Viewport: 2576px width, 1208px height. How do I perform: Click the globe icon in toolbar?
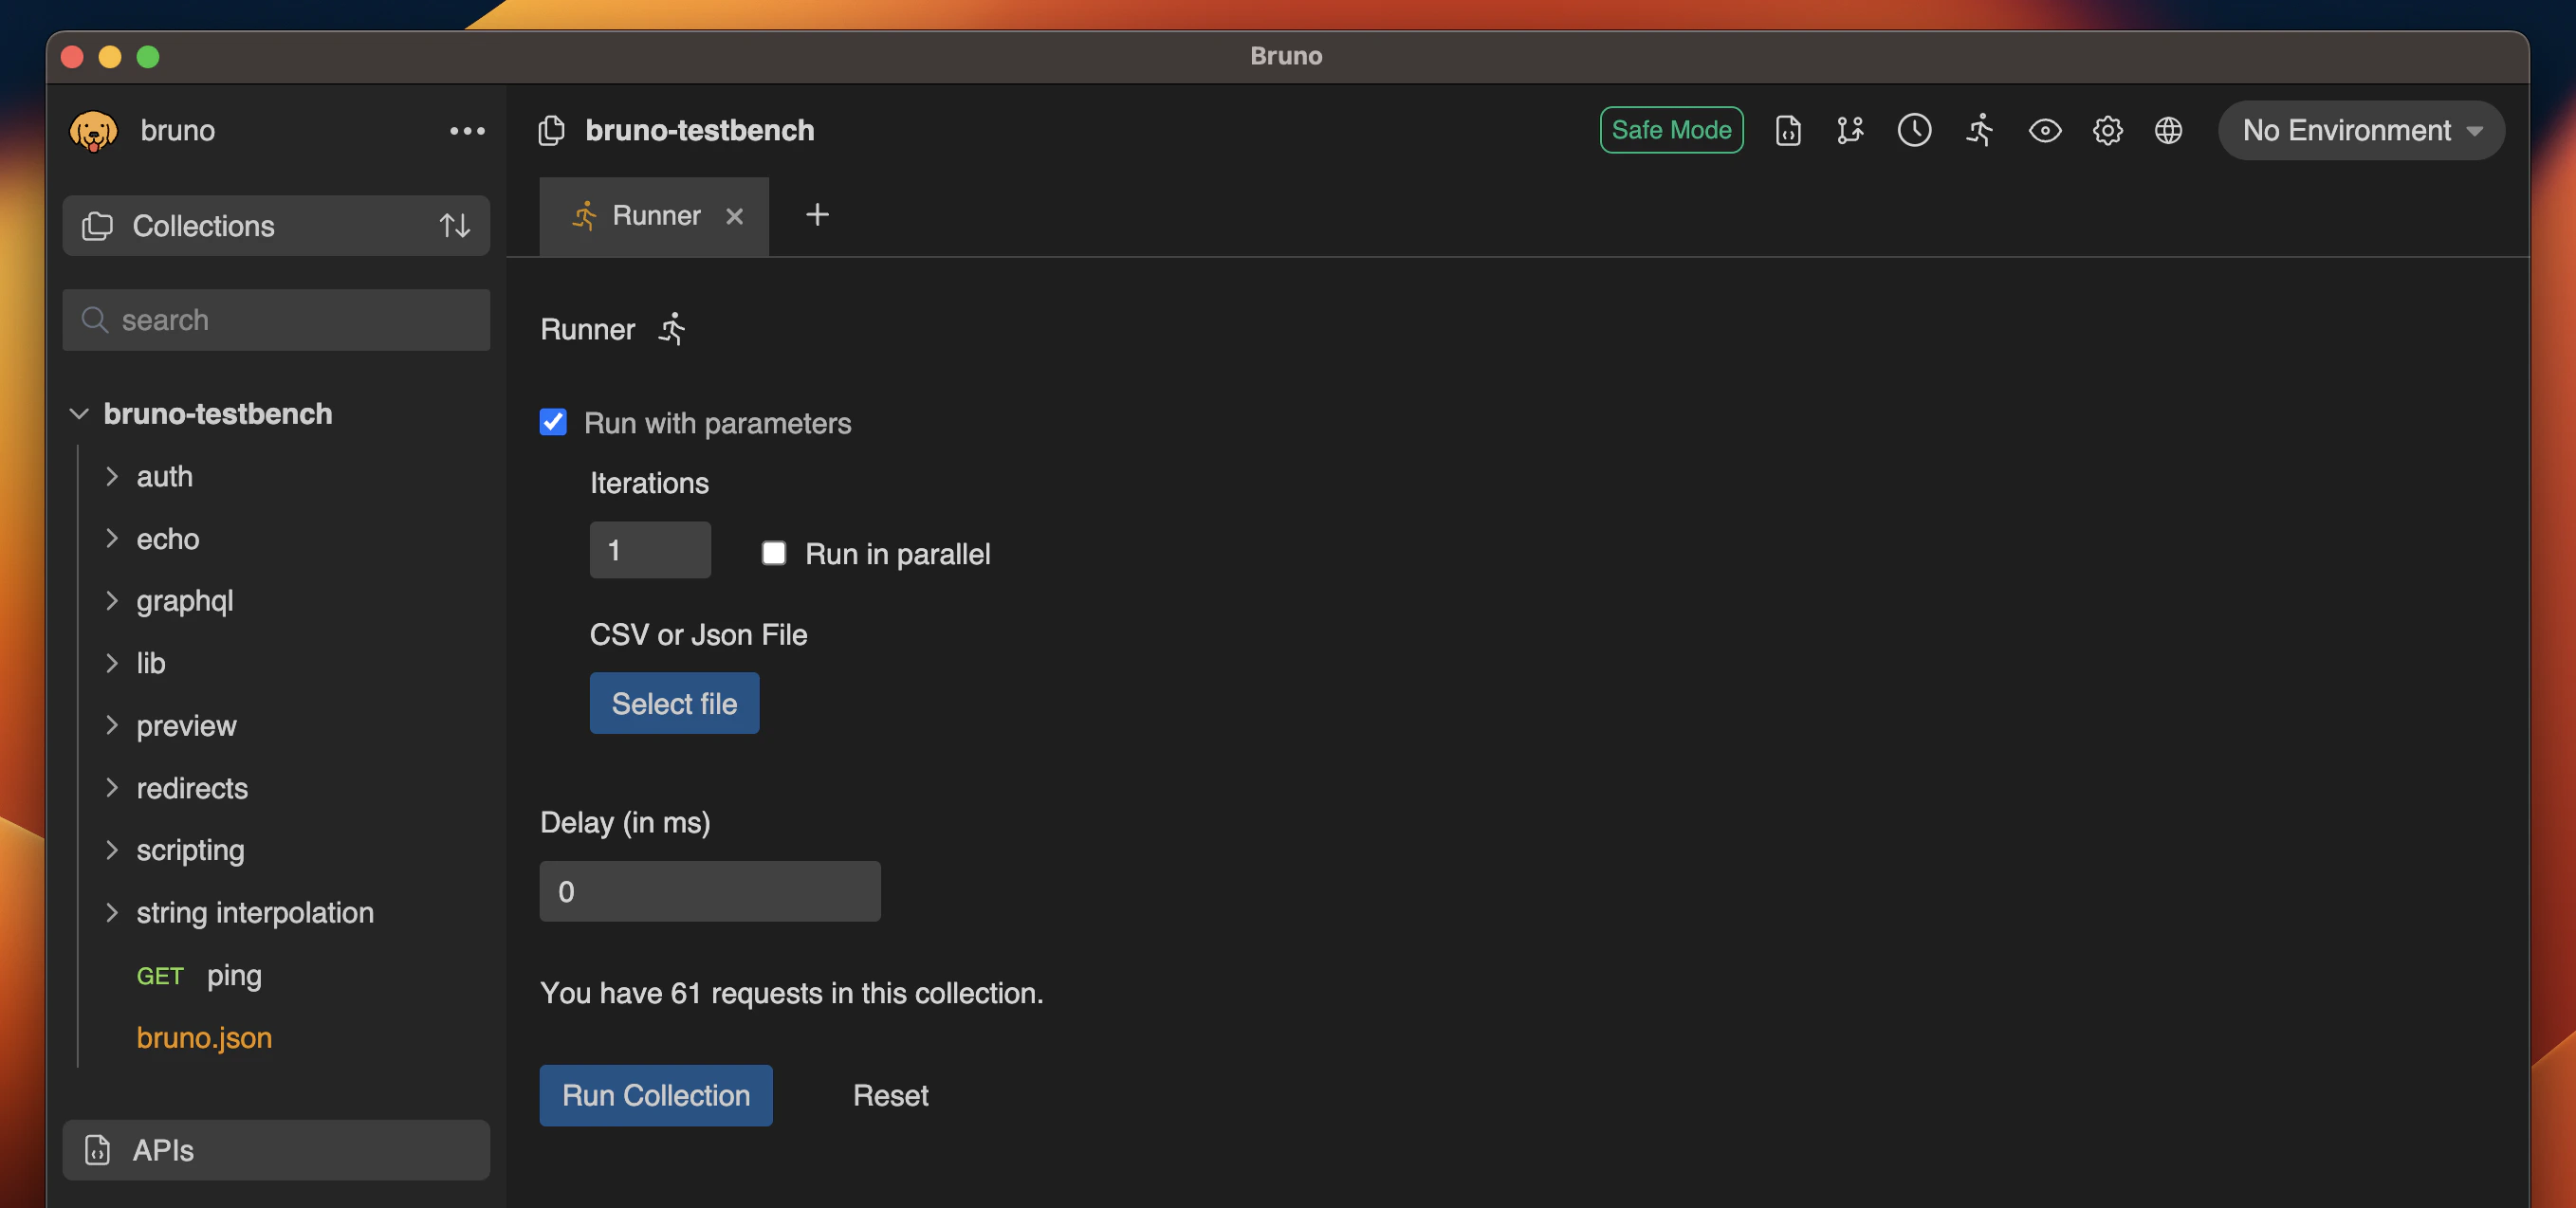[x=2168, y=130]
